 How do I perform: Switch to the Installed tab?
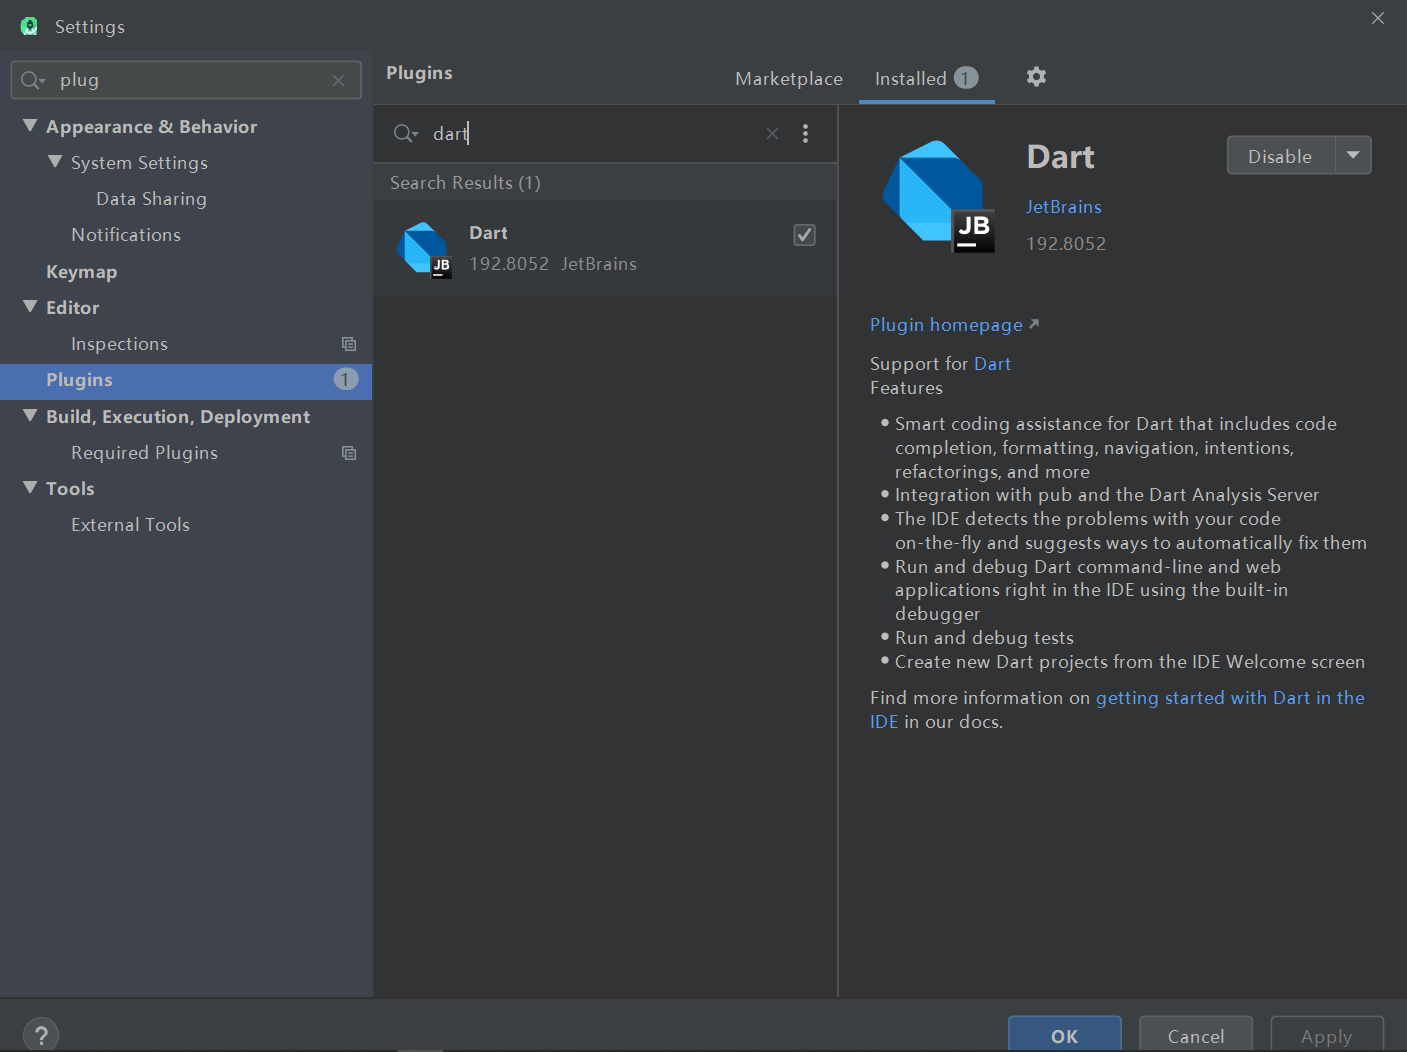[x=926, y=78]
